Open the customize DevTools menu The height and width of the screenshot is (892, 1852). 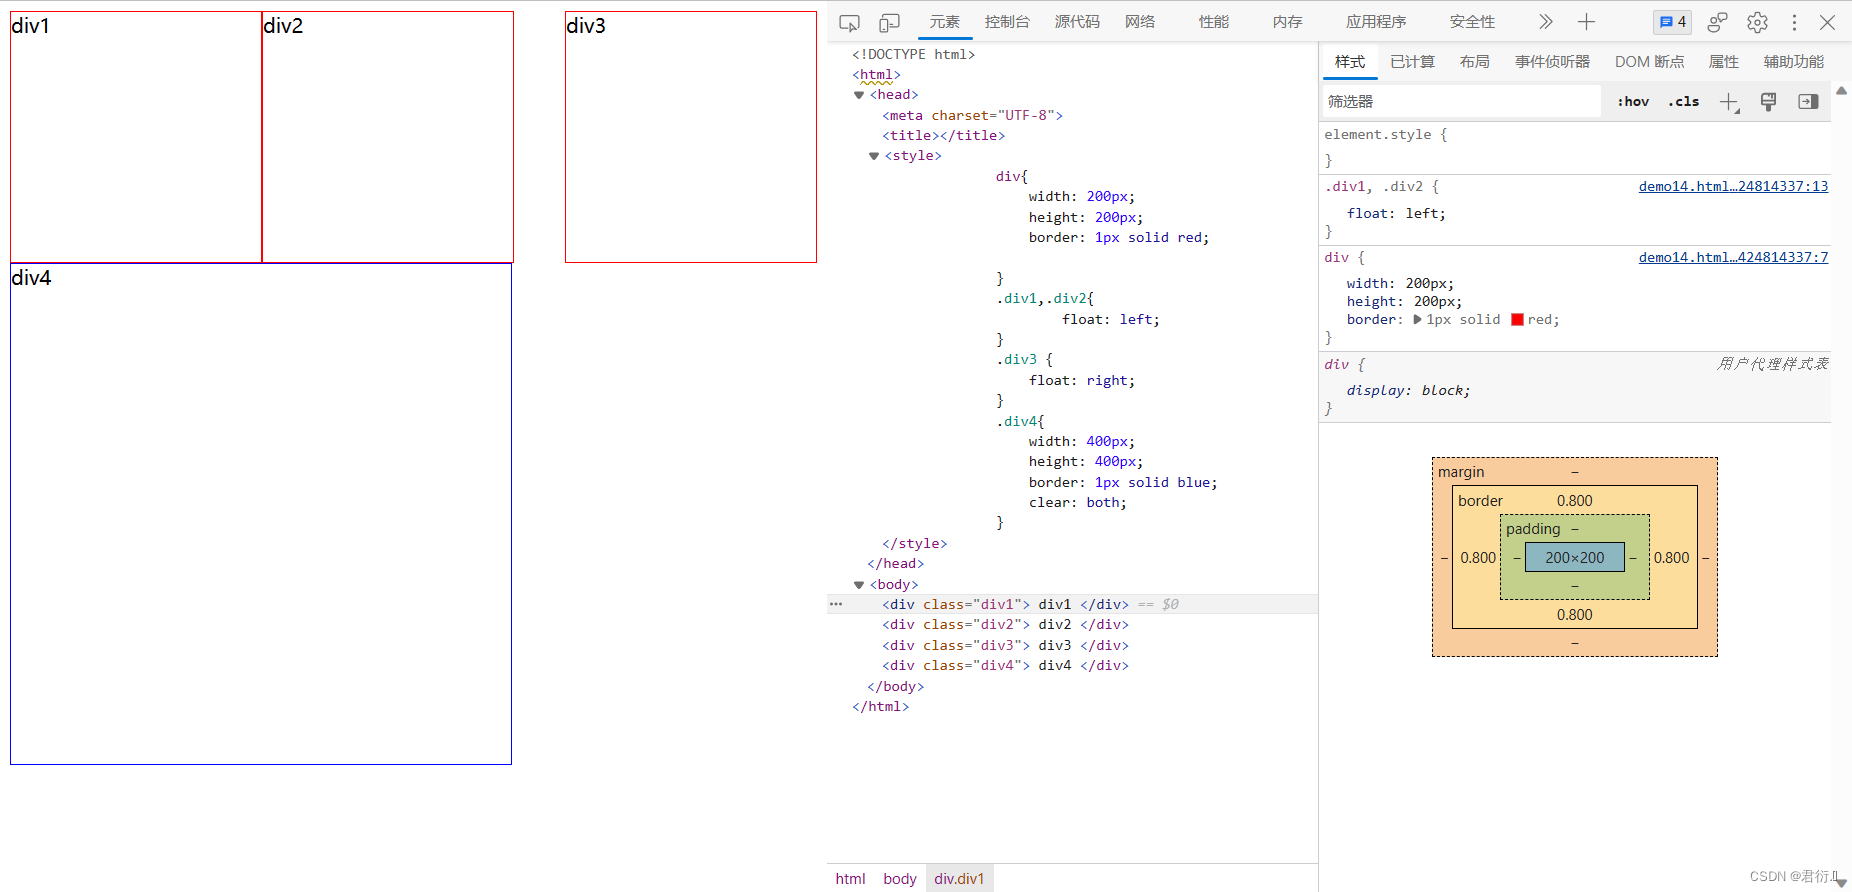click(x=1794, y=22)
